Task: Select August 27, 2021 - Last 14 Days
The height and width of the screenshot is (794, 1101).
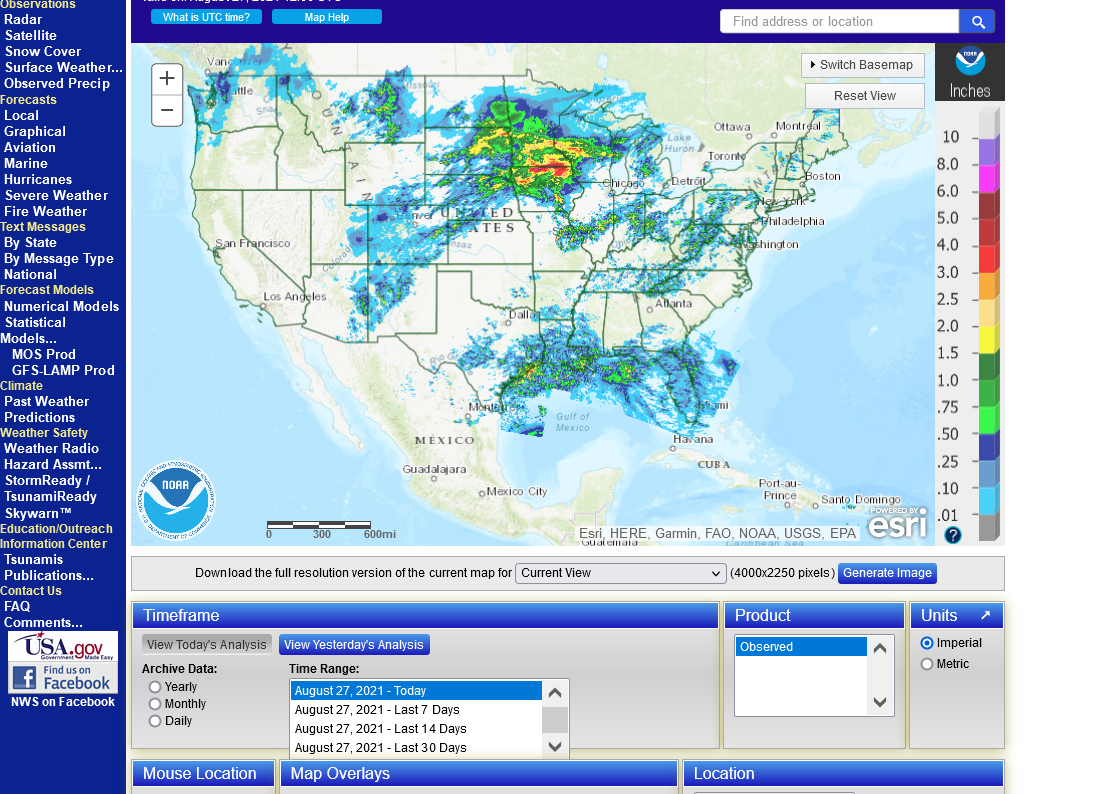Action: [416, 729]
